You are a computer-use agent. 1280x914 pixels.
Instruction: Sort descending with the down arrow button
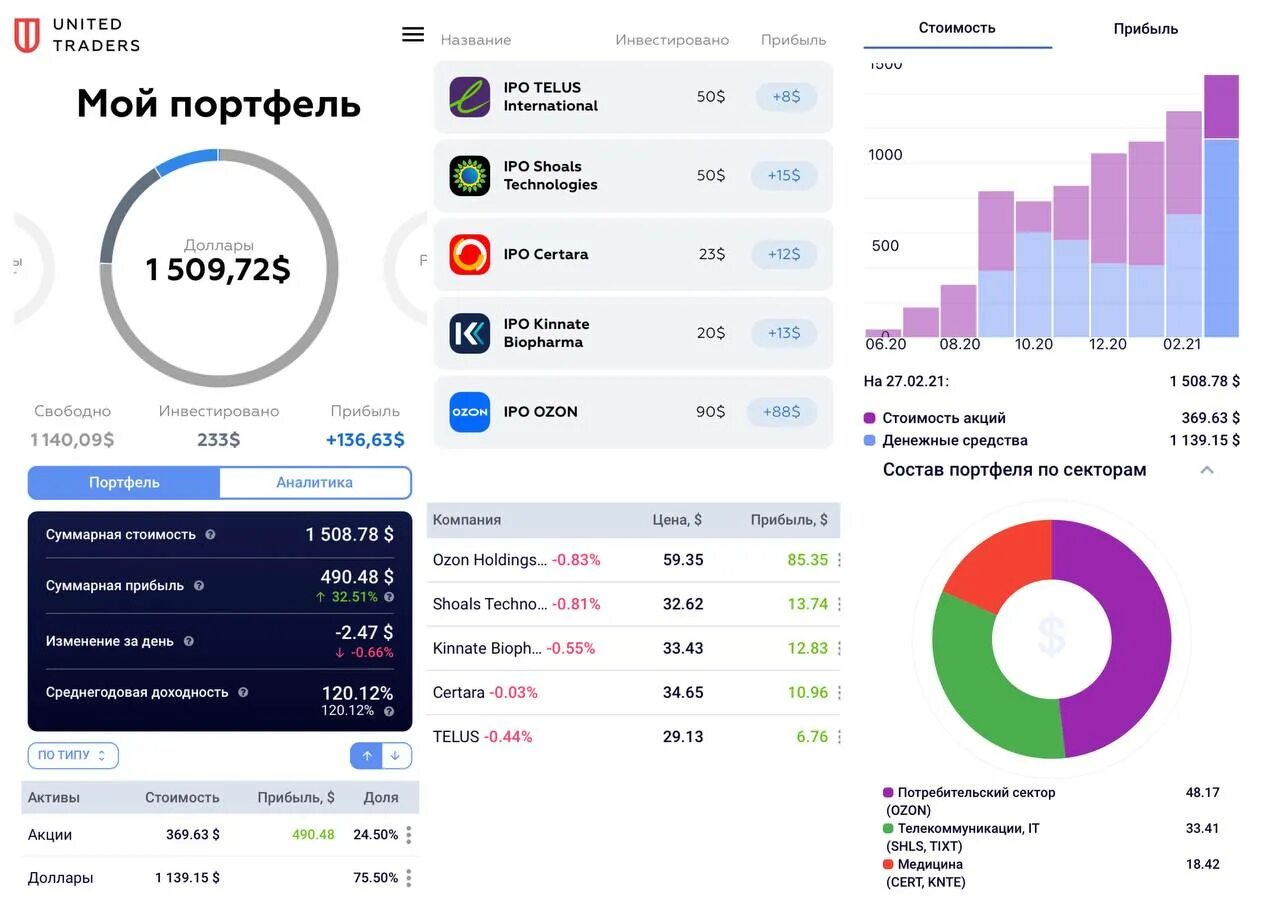point(396,756)
